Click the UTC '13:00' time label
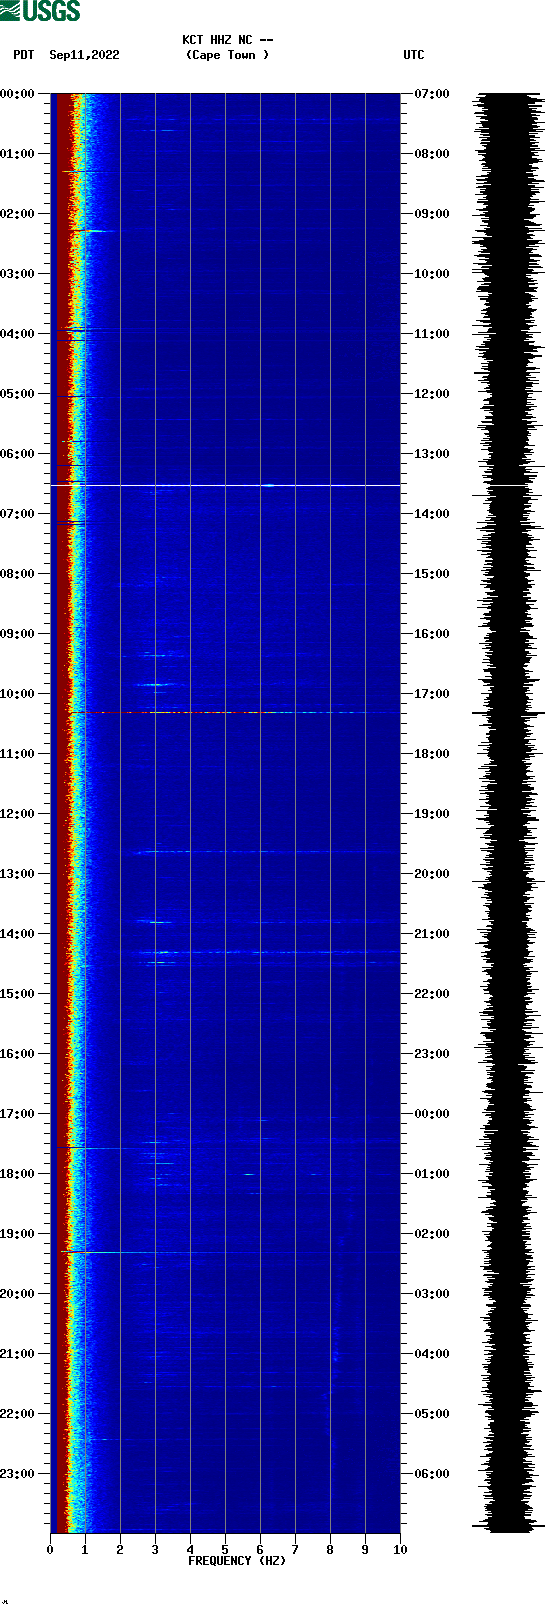The width and height of the screenshot is (552, 1613). pyautogui.click(x=432, y=454)
